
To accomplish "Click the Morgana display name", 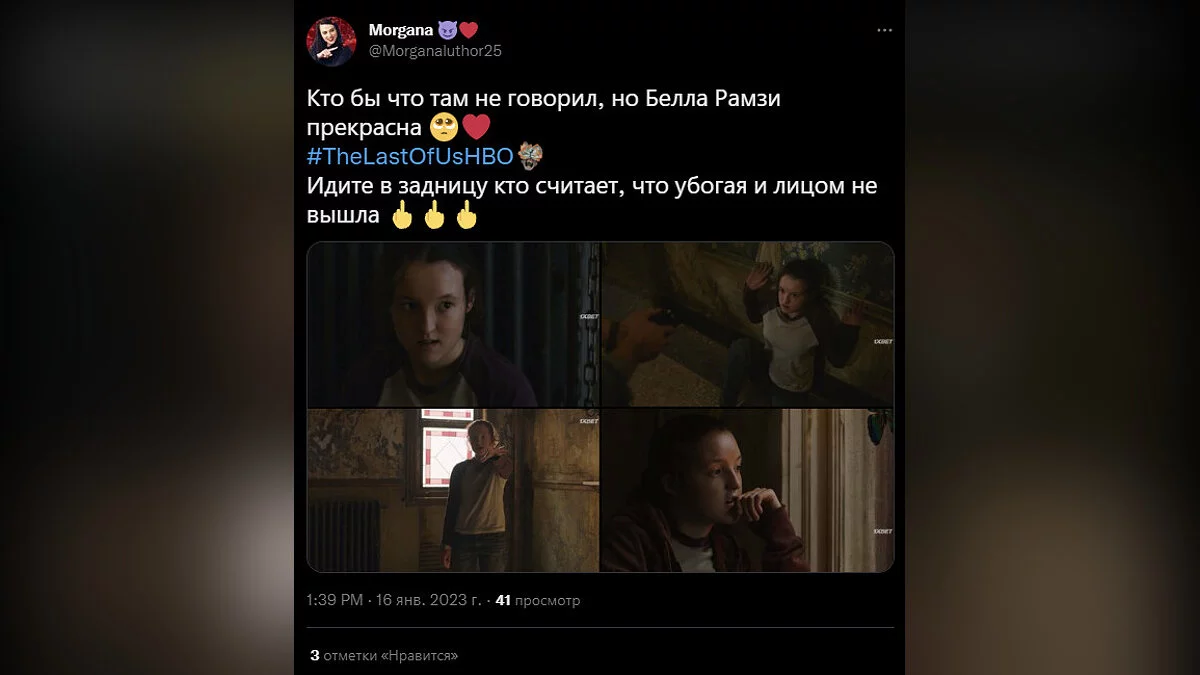I will (x=400, y=30).
